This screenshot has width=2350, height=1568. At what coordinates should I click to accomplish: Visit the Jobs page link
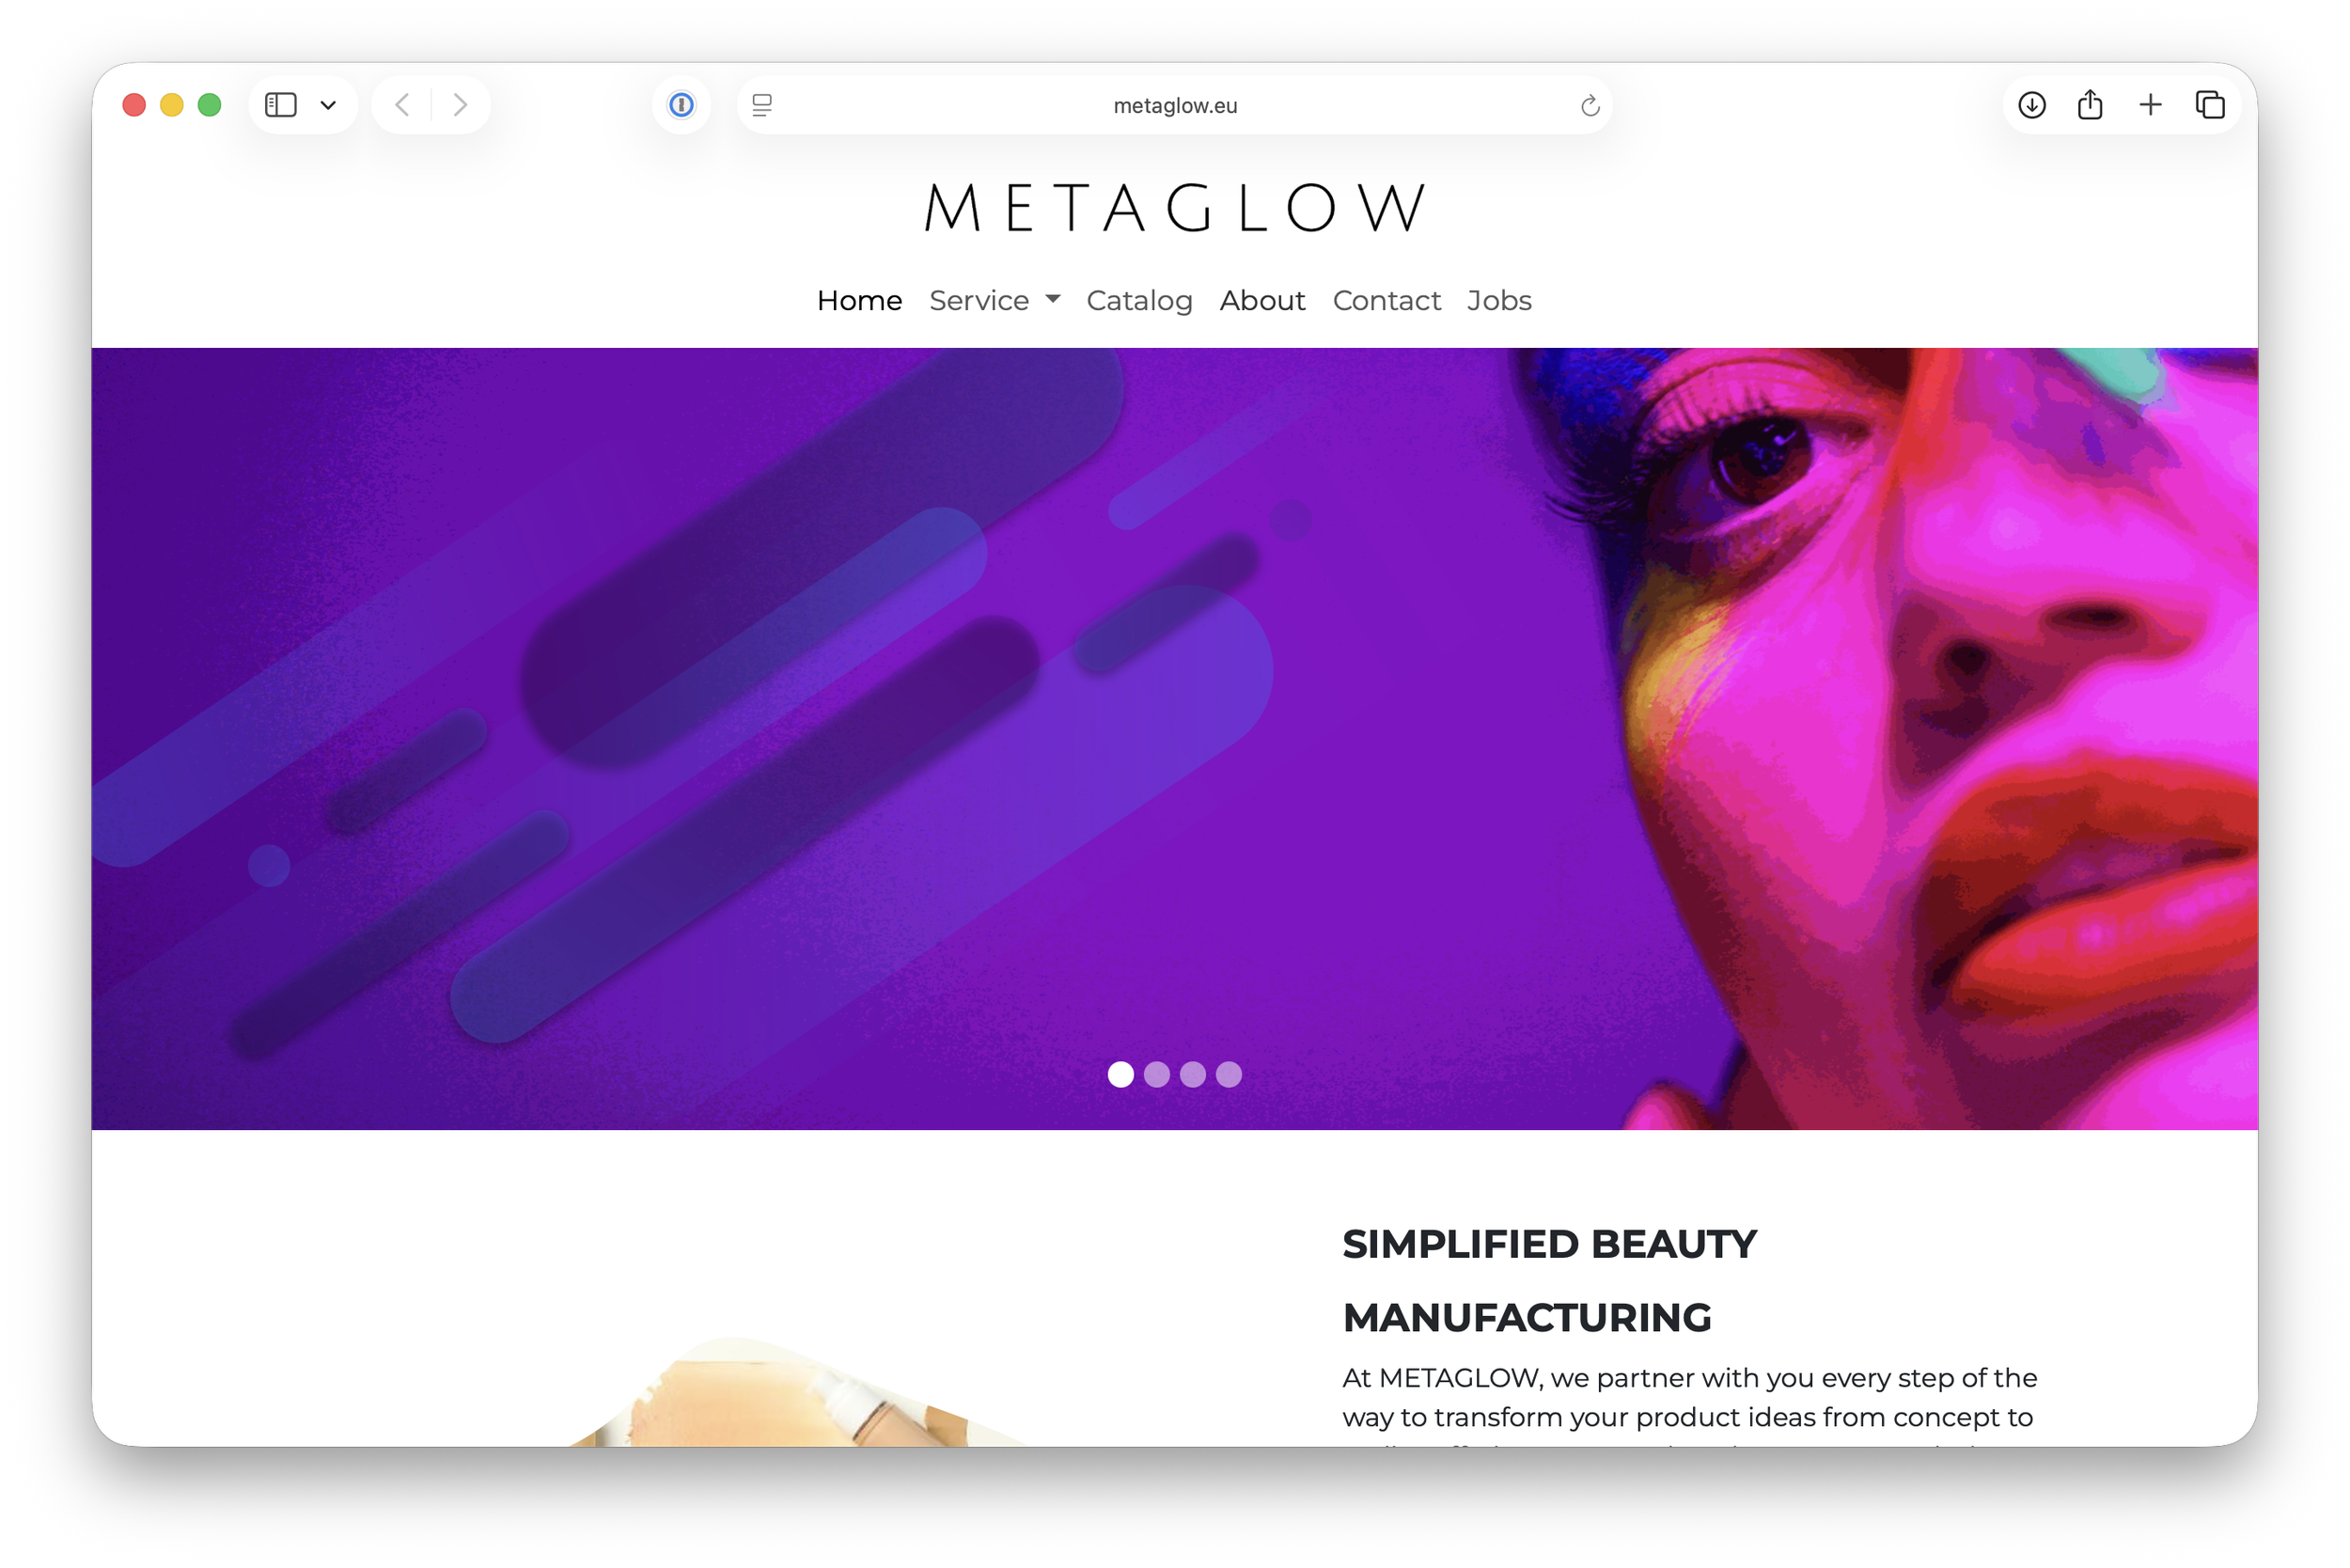[1499, 300]
